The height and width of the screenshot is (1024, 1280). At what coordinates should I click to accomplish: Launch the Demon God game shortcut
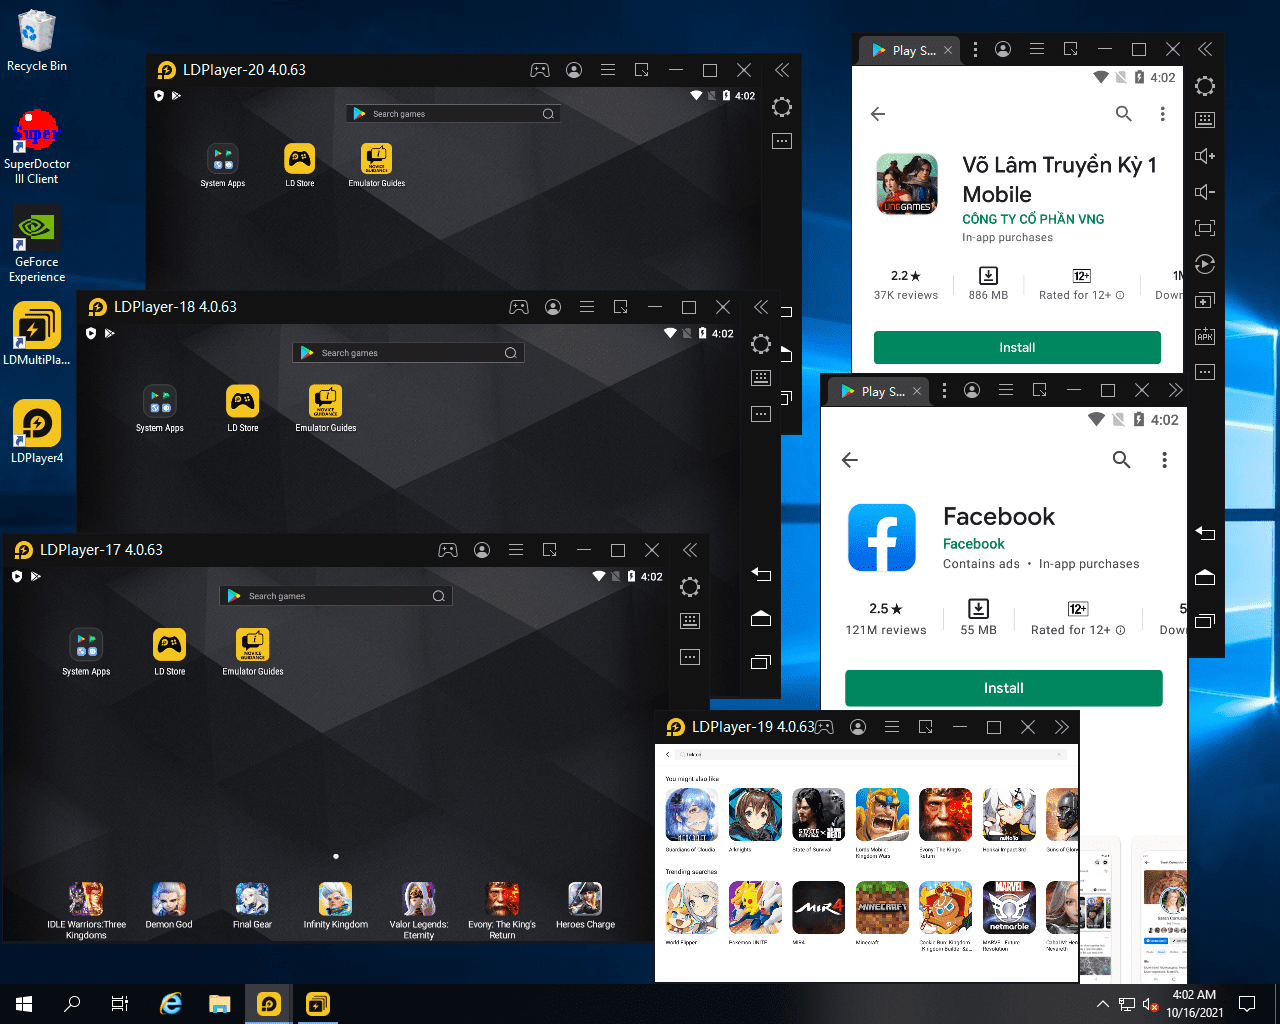coord(168,900)
